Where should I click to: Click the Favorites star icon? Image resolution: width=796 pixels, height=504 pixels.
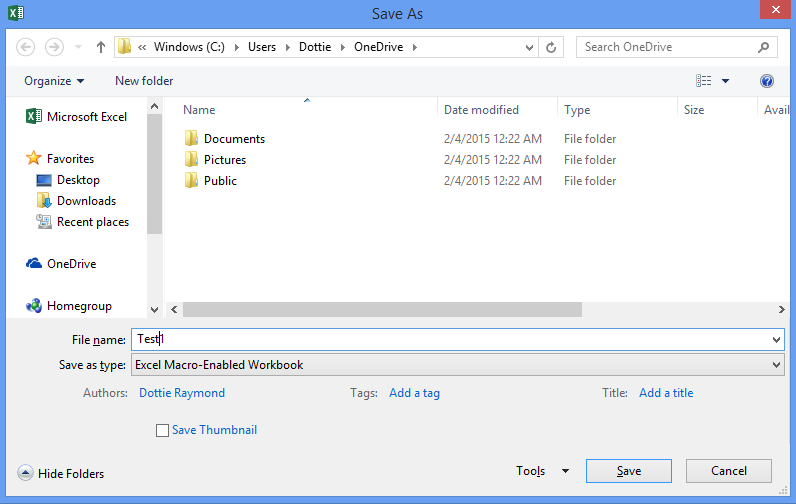(x=34, y=158)
